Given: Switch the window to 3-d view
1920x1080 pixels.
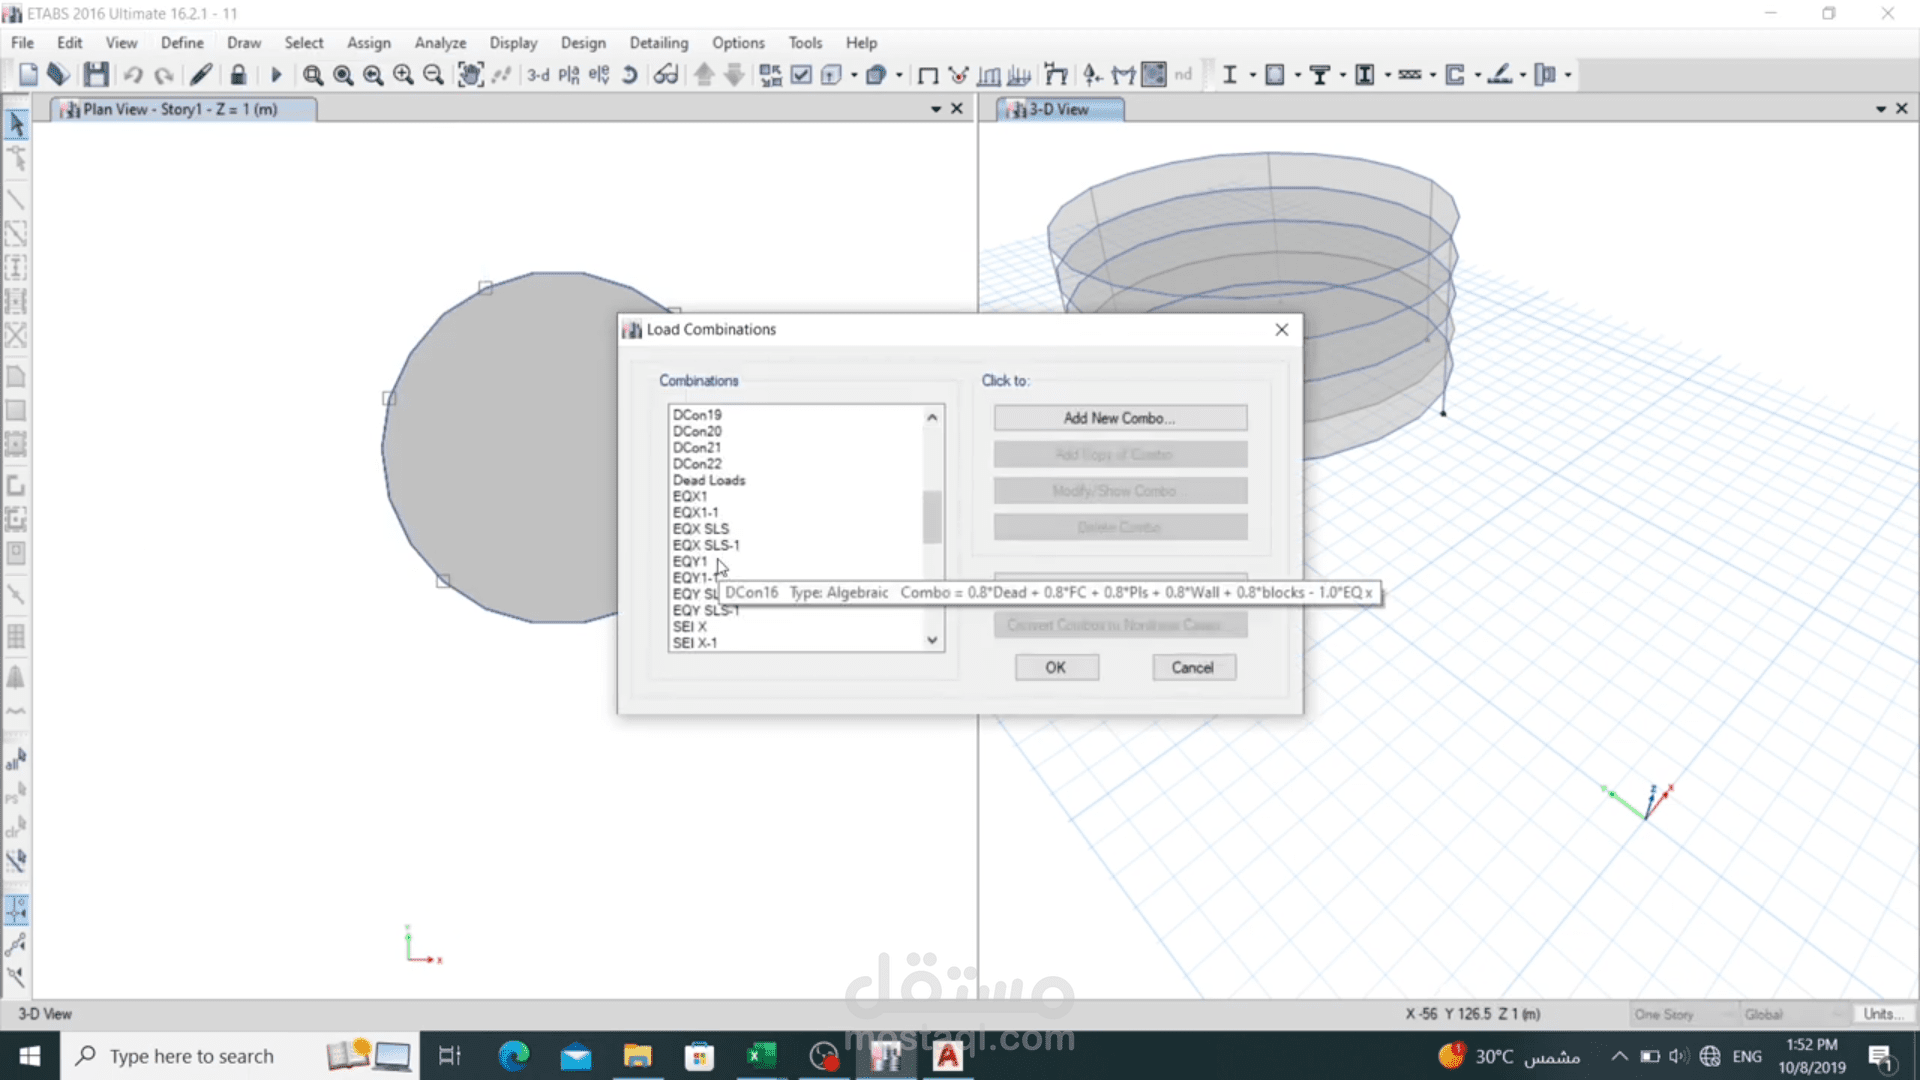Looking at the screenshot, I should [537, 76].
